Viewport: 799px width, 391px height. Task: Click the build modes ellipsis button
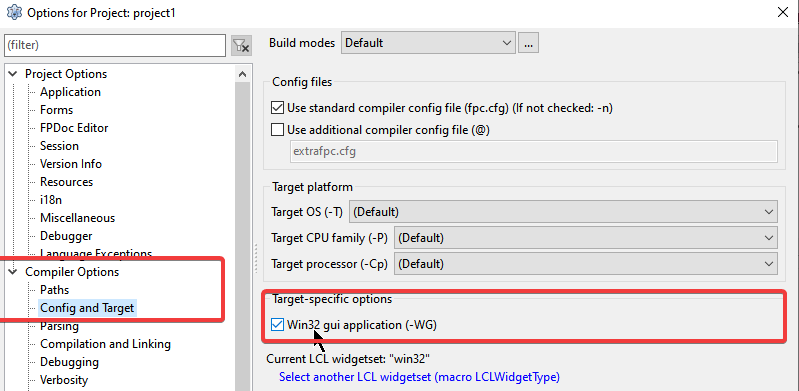point(528,43)
